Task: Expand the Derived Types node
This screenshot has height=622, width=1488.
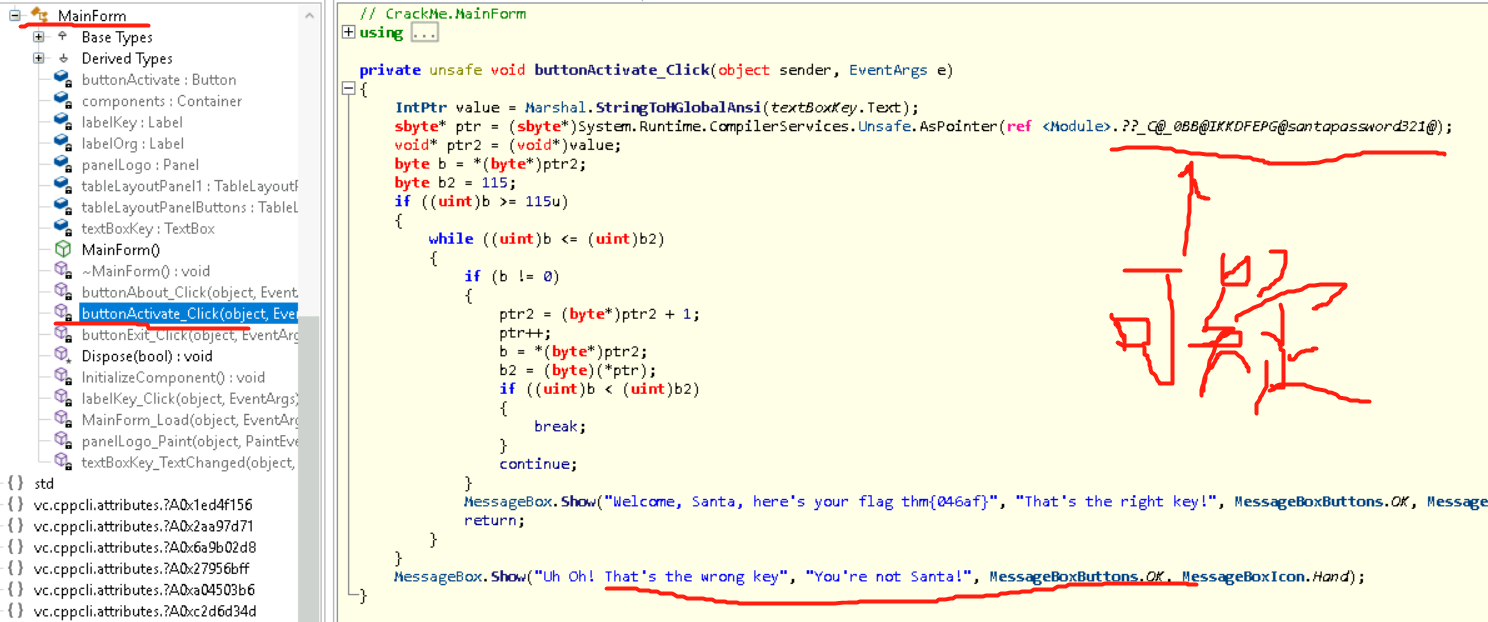Action: coord(39,58)
